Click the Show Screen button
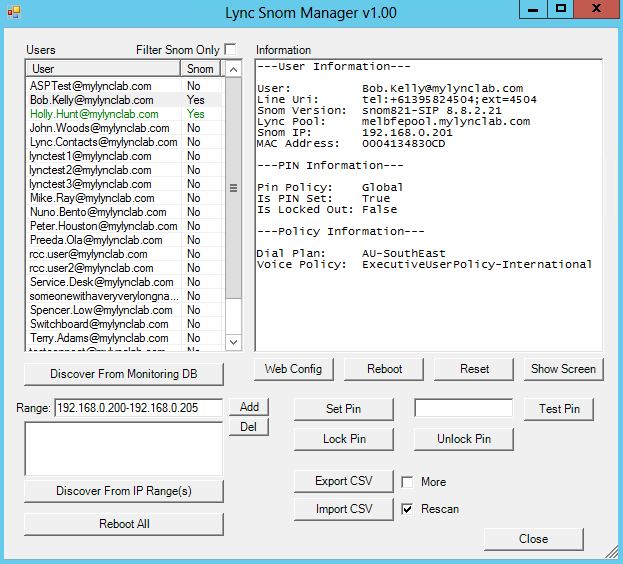 (x=564, y=369)
